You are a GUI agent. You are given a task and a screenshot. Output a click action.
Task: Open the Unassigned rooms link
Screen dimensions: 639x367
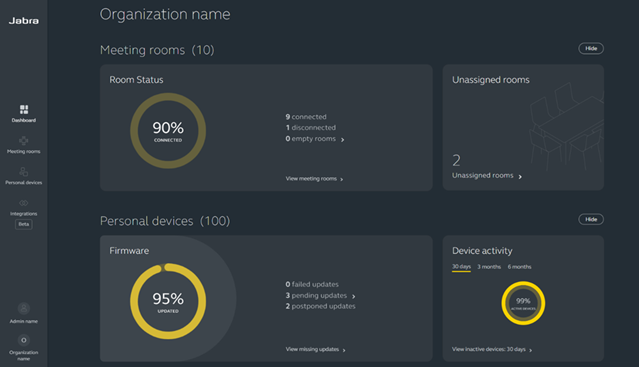(x=483, y=175)
